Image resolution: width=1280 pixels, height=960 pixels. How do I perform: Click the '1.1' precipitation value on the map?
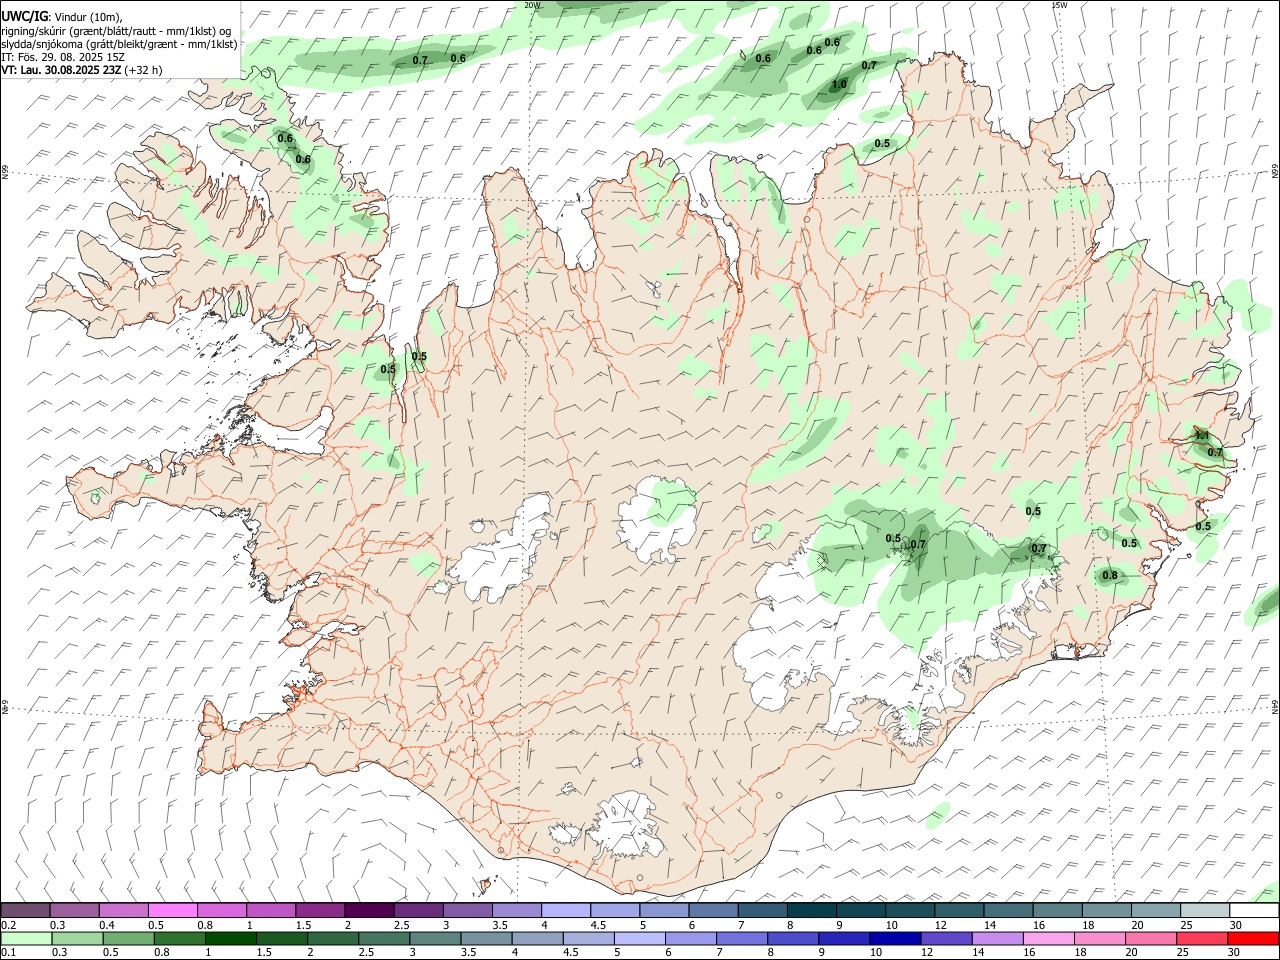point(1202,436)
